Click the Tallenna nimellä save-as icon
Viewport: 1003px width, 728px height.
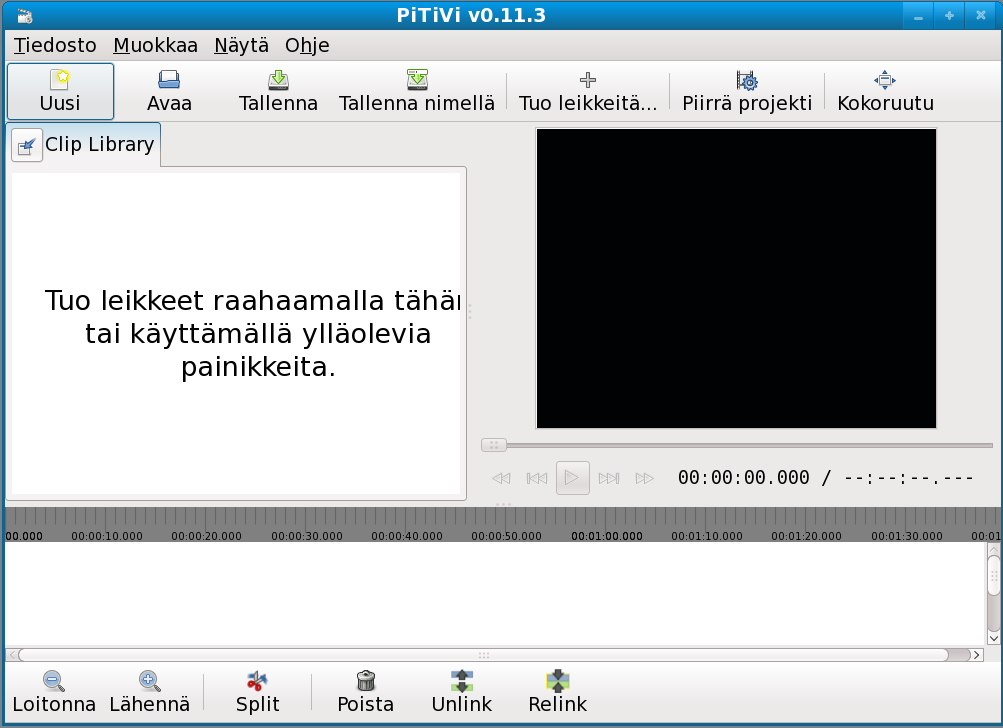(416, 81)
